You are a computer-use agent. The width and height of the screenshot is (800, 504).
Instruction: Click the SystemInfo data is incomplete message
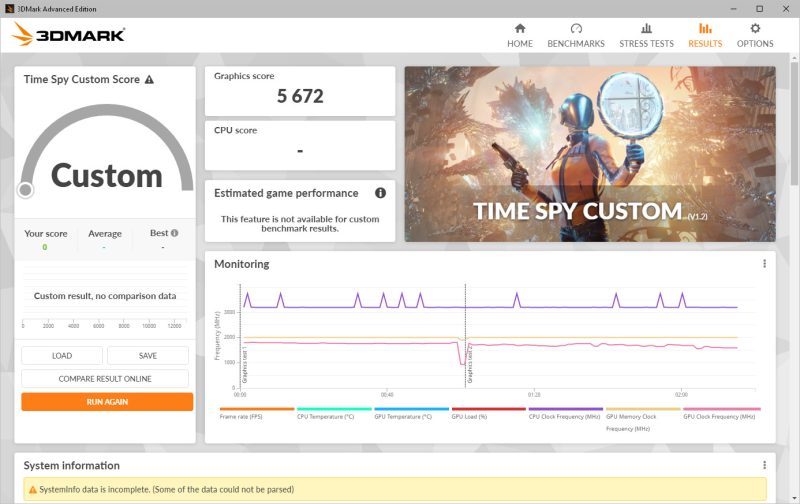tap(166, 489)
